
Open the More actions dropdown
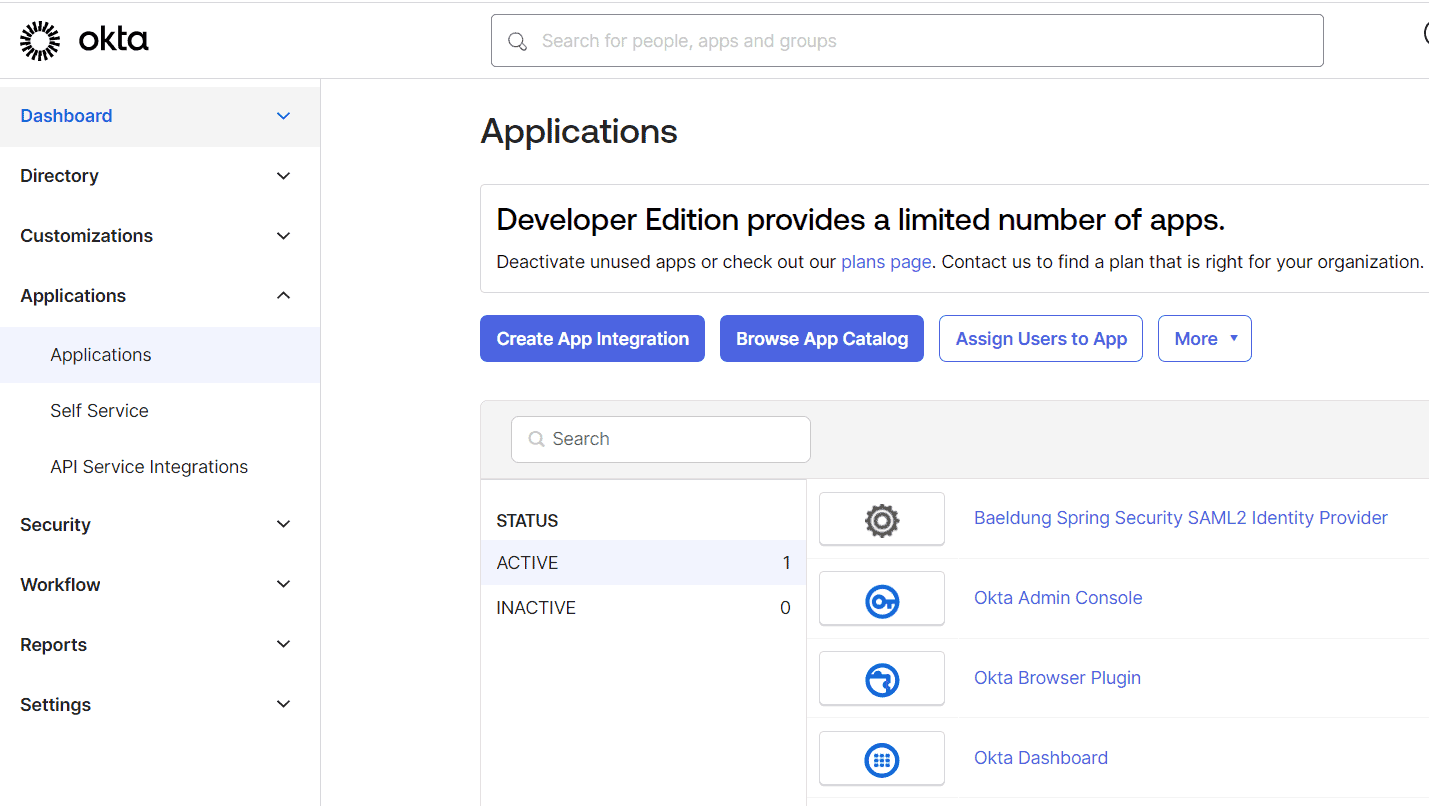coord(1204,338)
